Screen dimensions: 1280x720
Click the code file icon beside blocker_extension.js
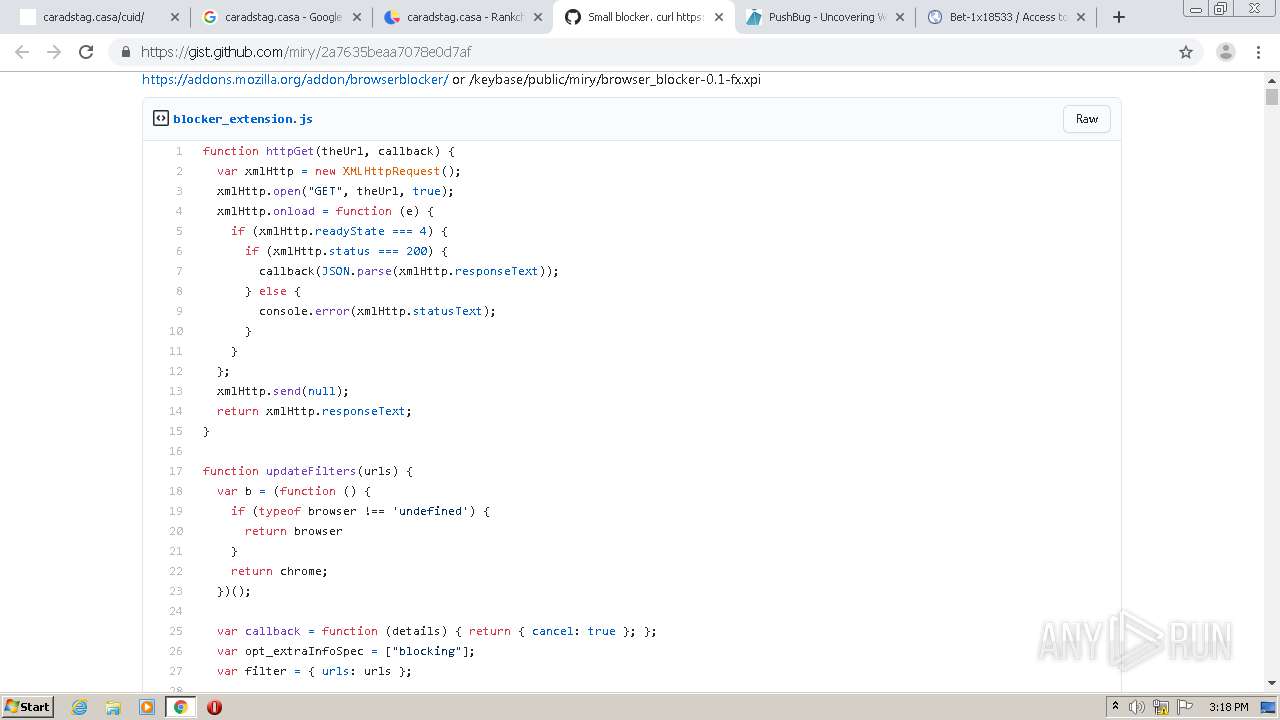[x=160, y=118]
